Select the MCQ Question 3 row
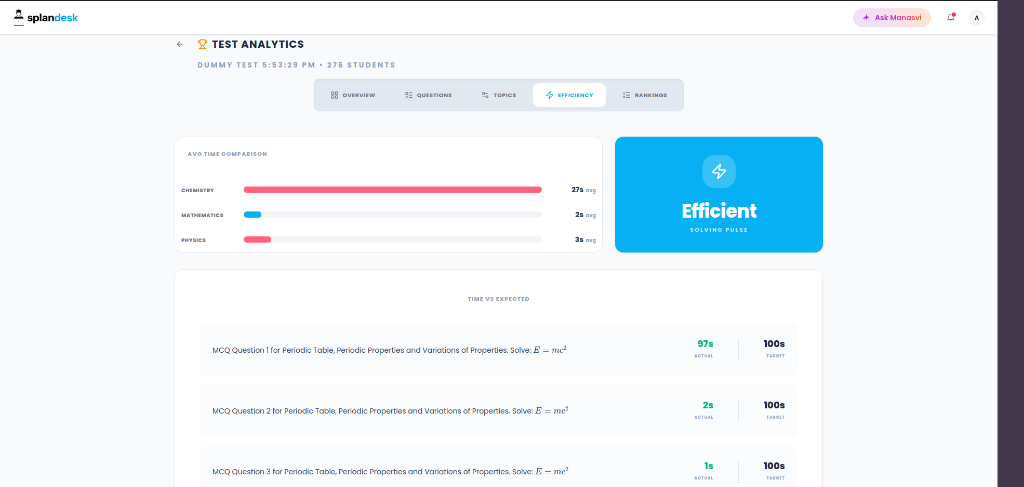Screen dimensions: 1024x487 coord(498,467)
